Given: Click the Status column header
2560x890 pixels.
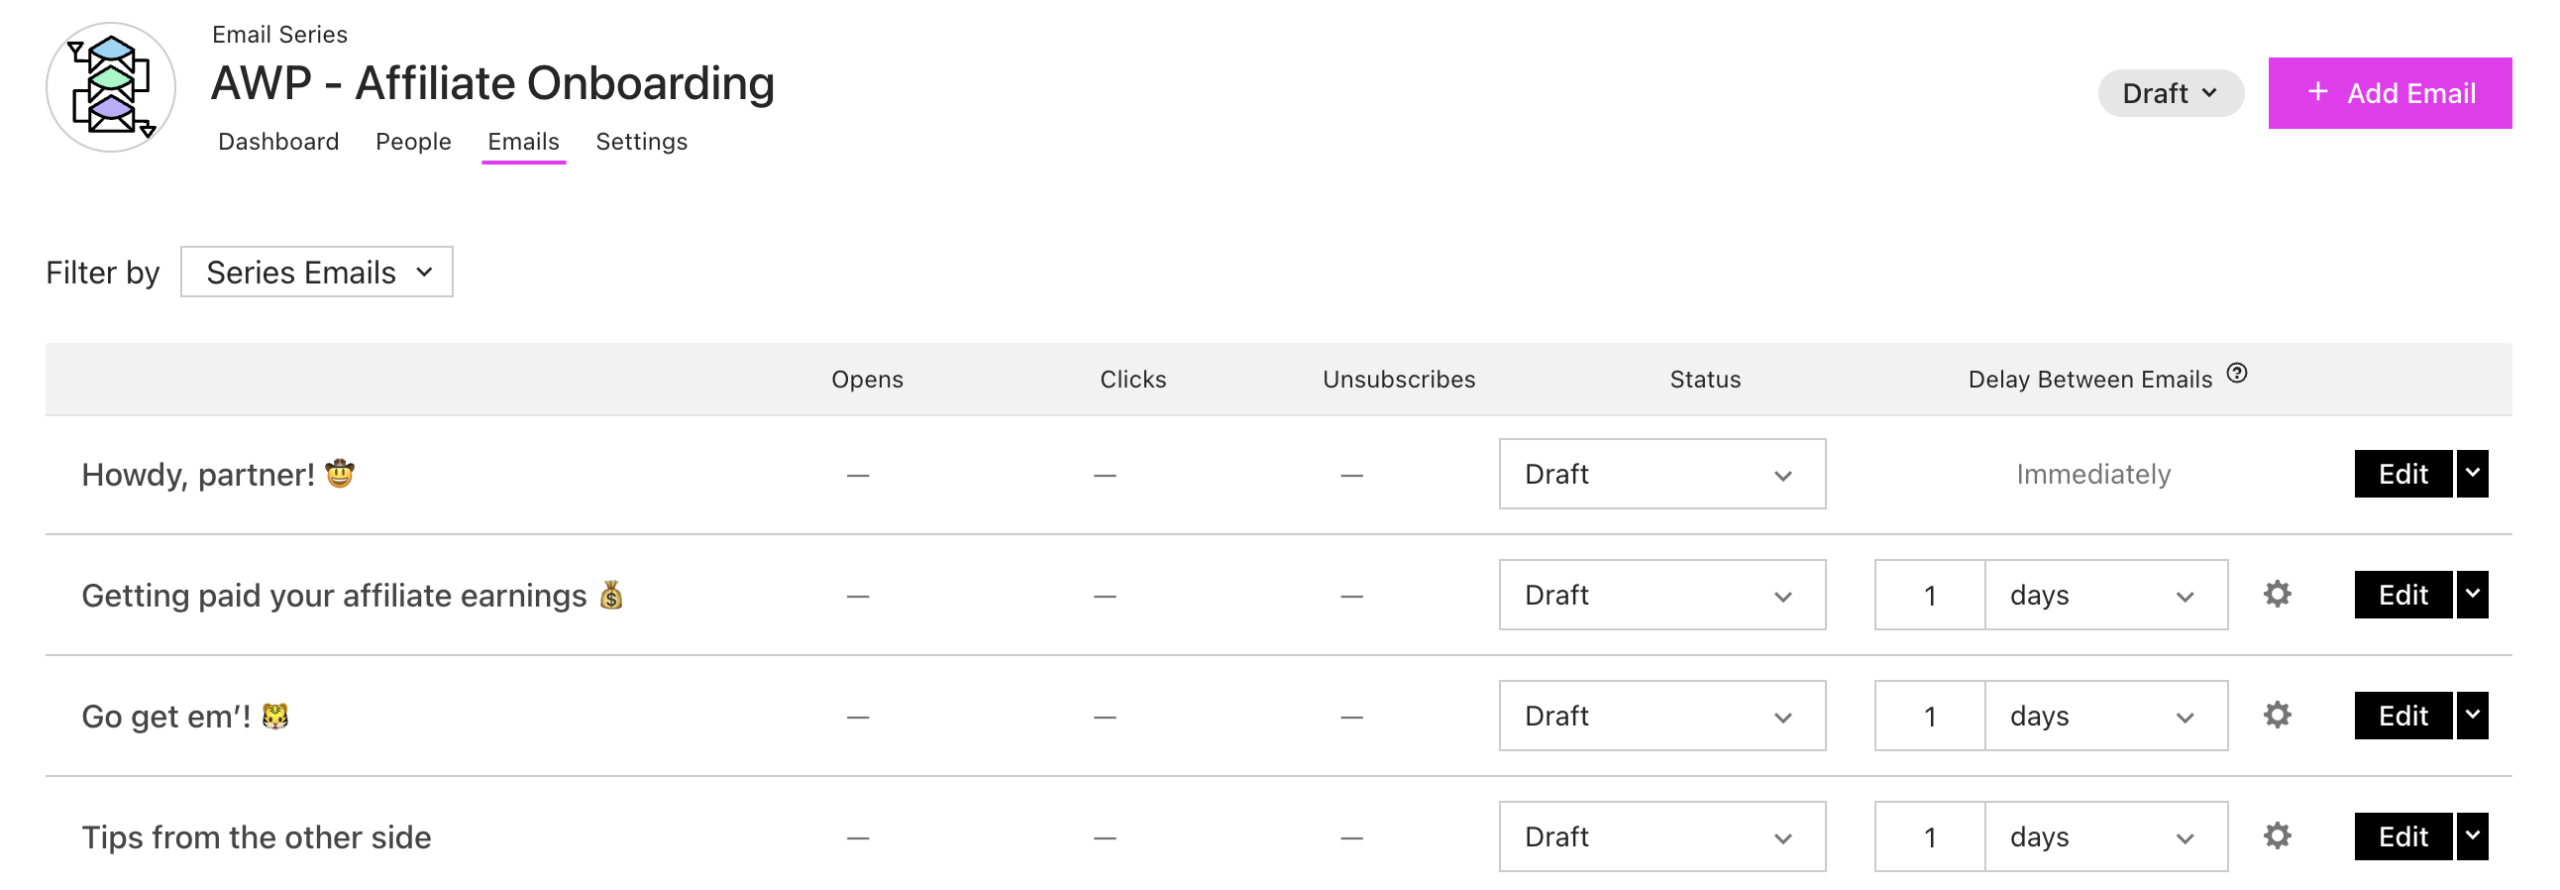Looking at the screenshot, I should 1704,379.
